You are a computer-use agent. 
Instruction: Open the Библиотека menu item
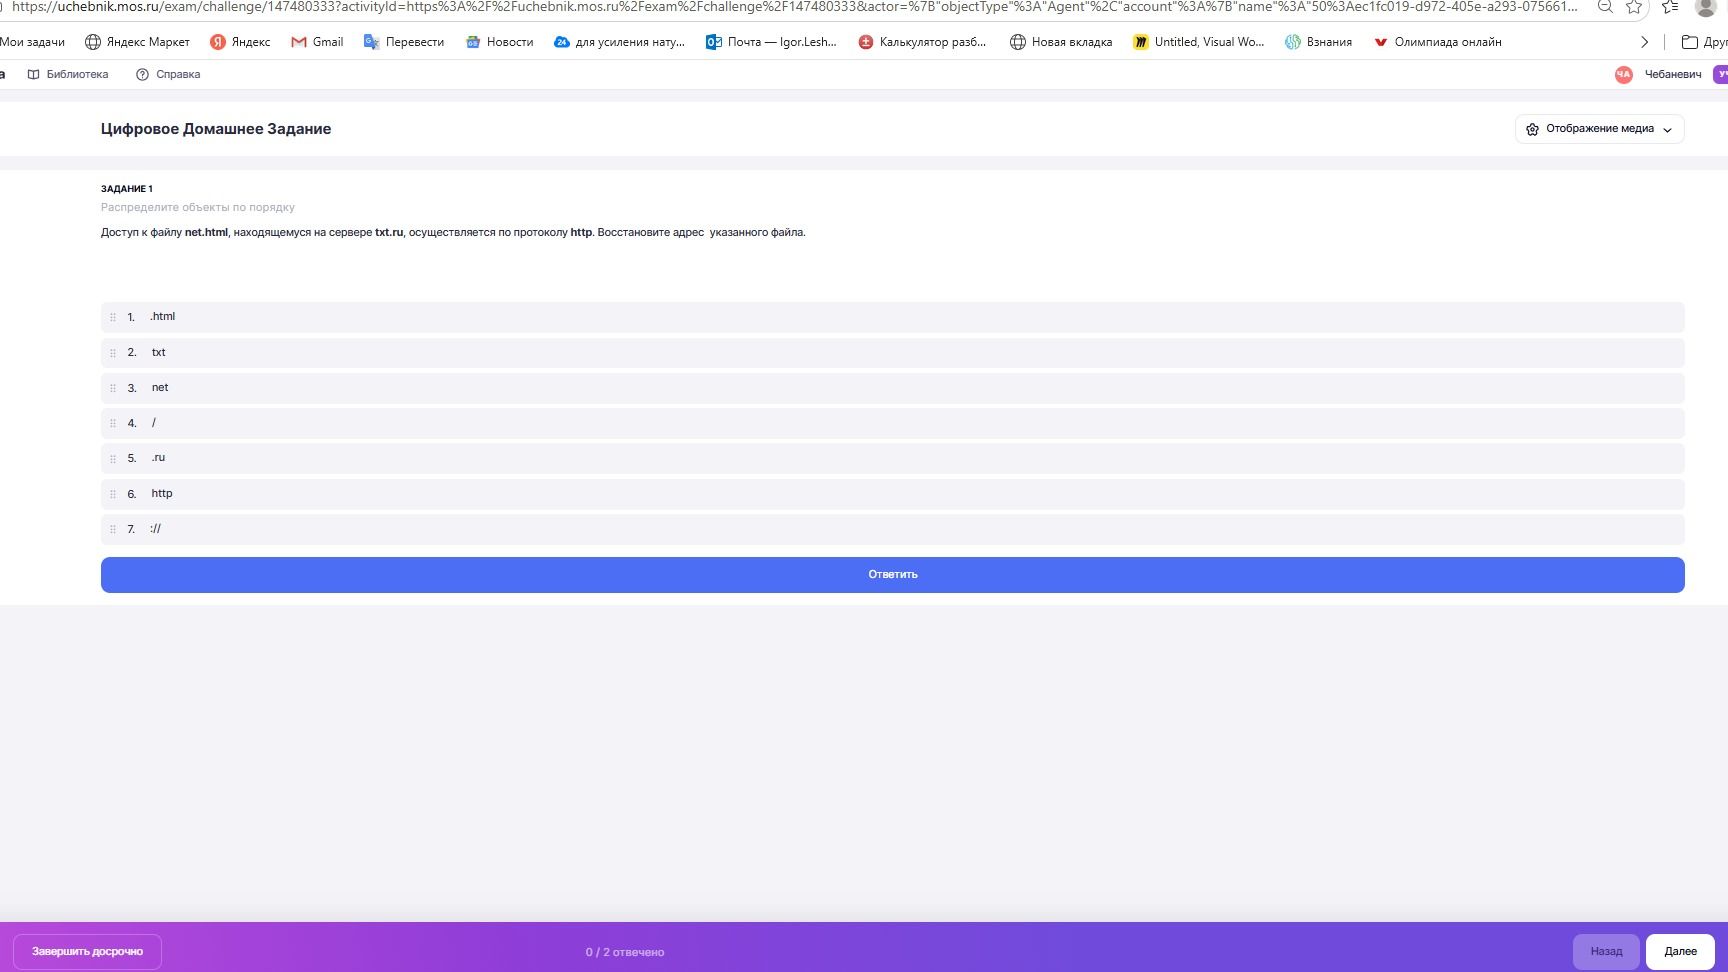(x=68, y=74)
